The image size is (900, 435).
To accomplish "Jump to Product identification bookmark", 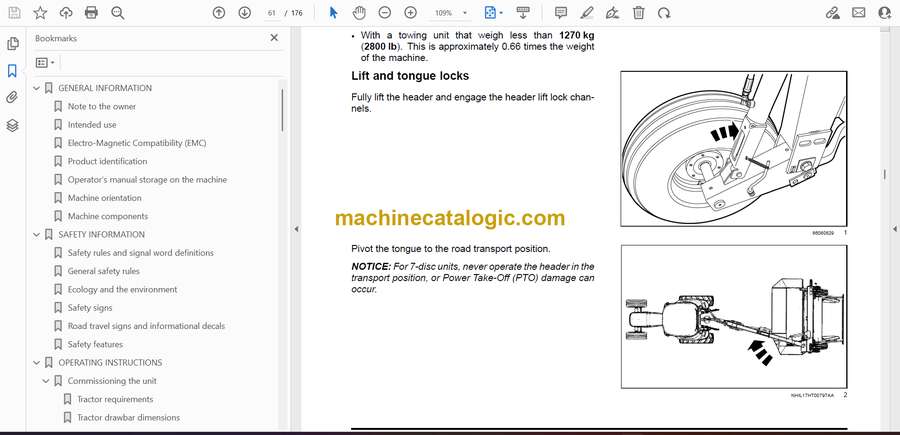I will (107, 161).
